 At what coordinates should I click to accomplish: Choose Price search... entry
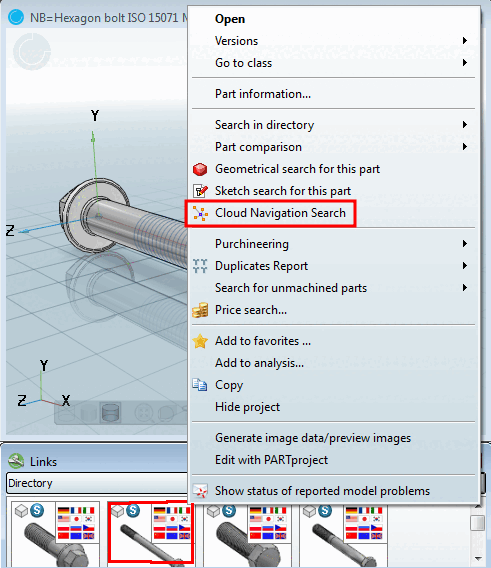coord(251,310)
